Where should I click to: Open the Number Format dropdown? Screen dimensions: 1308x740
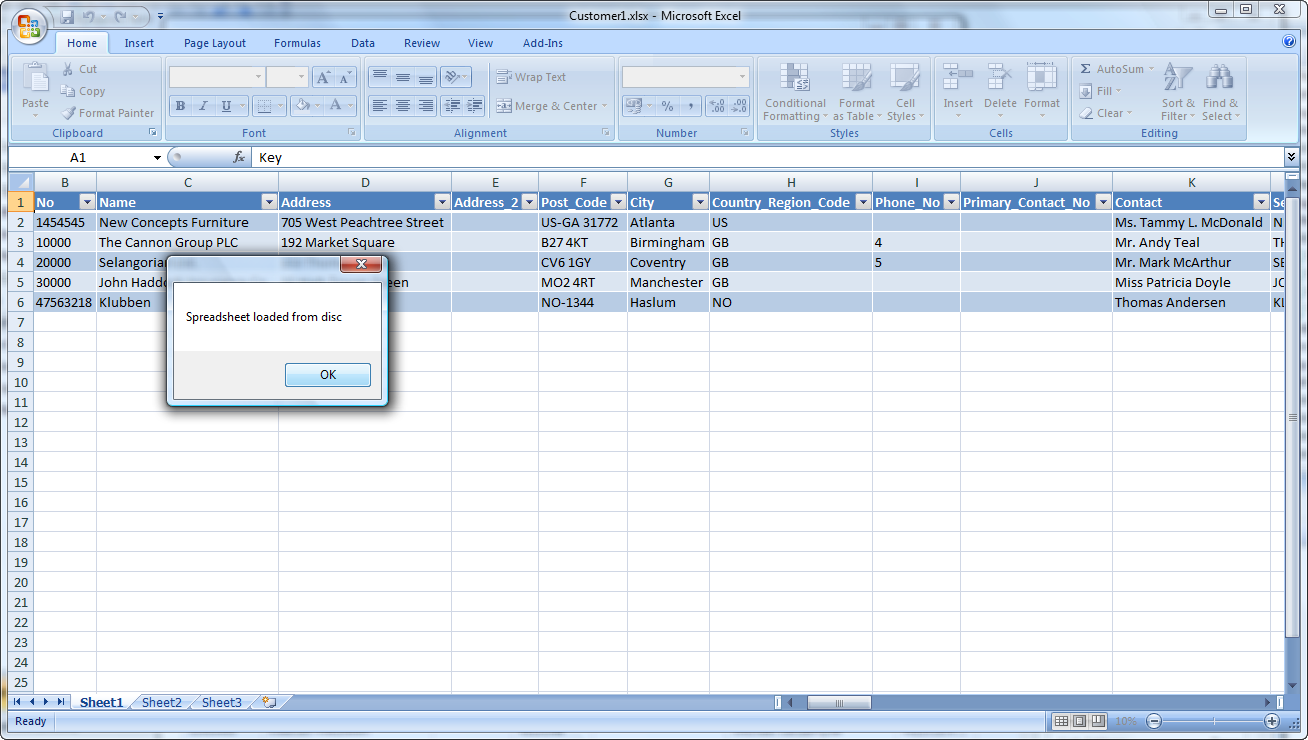pyautogui.click(x=743, y=77)
